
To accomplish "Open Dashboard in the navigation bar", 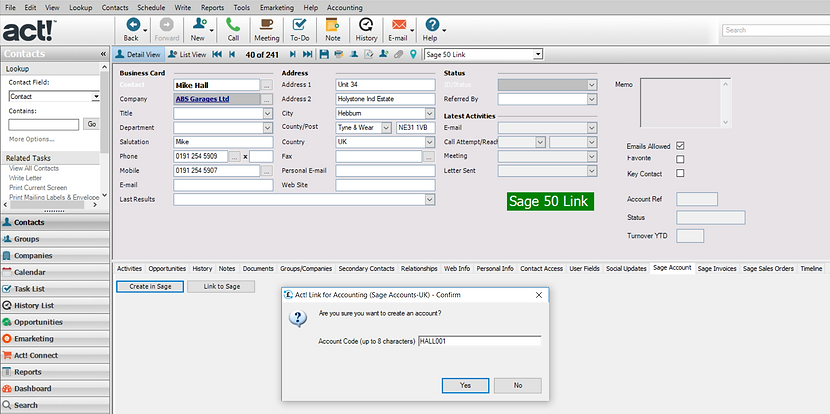I will 55,388.
